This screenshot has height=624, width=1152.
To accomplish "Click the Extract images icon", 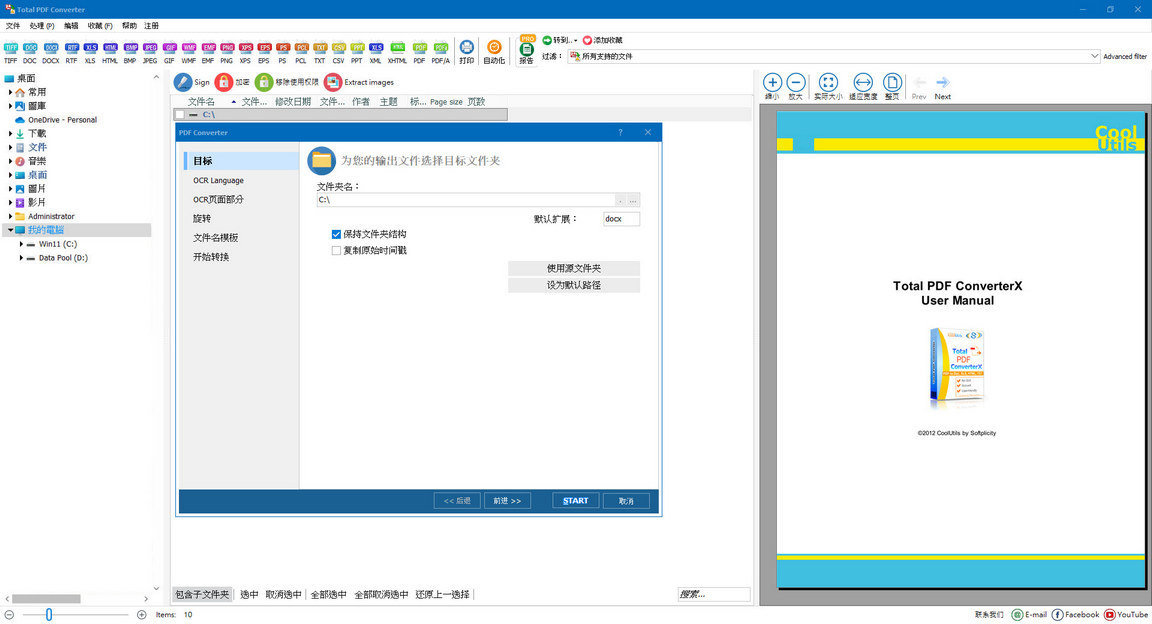I will pos(333,82).
